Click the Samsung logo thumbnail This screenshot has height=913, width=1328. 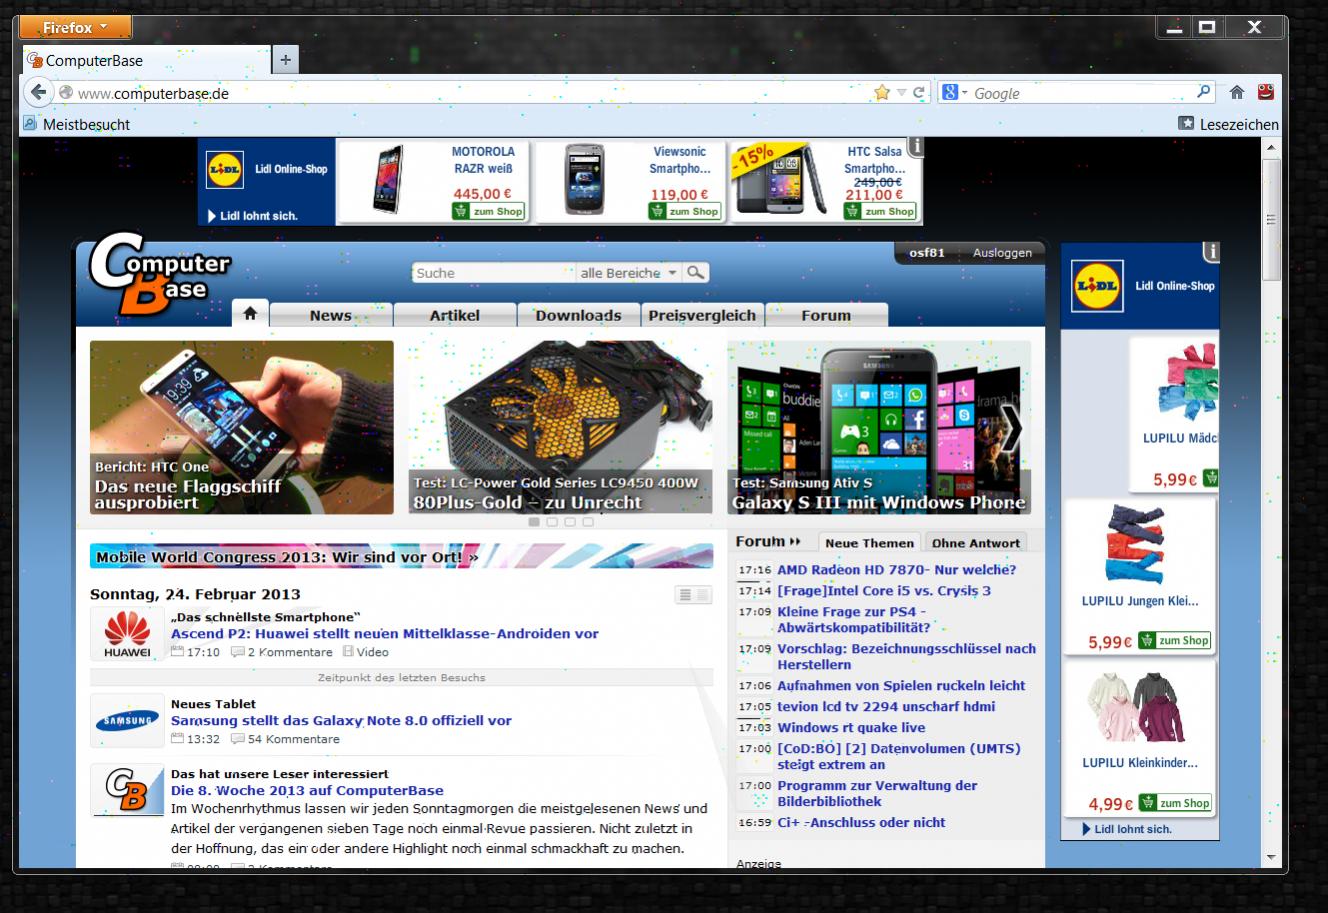click(127, 721)
